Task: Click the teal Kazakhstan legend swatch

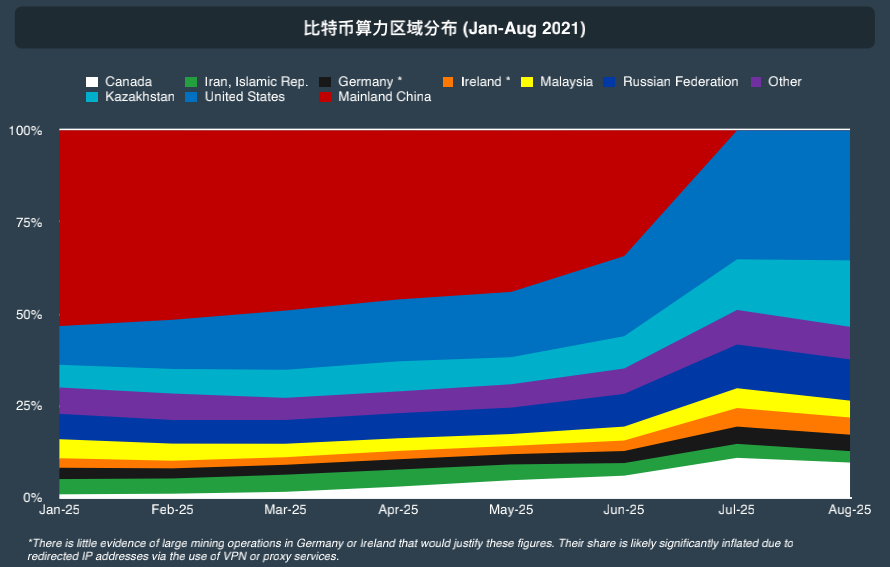Action: click(92, 97)
